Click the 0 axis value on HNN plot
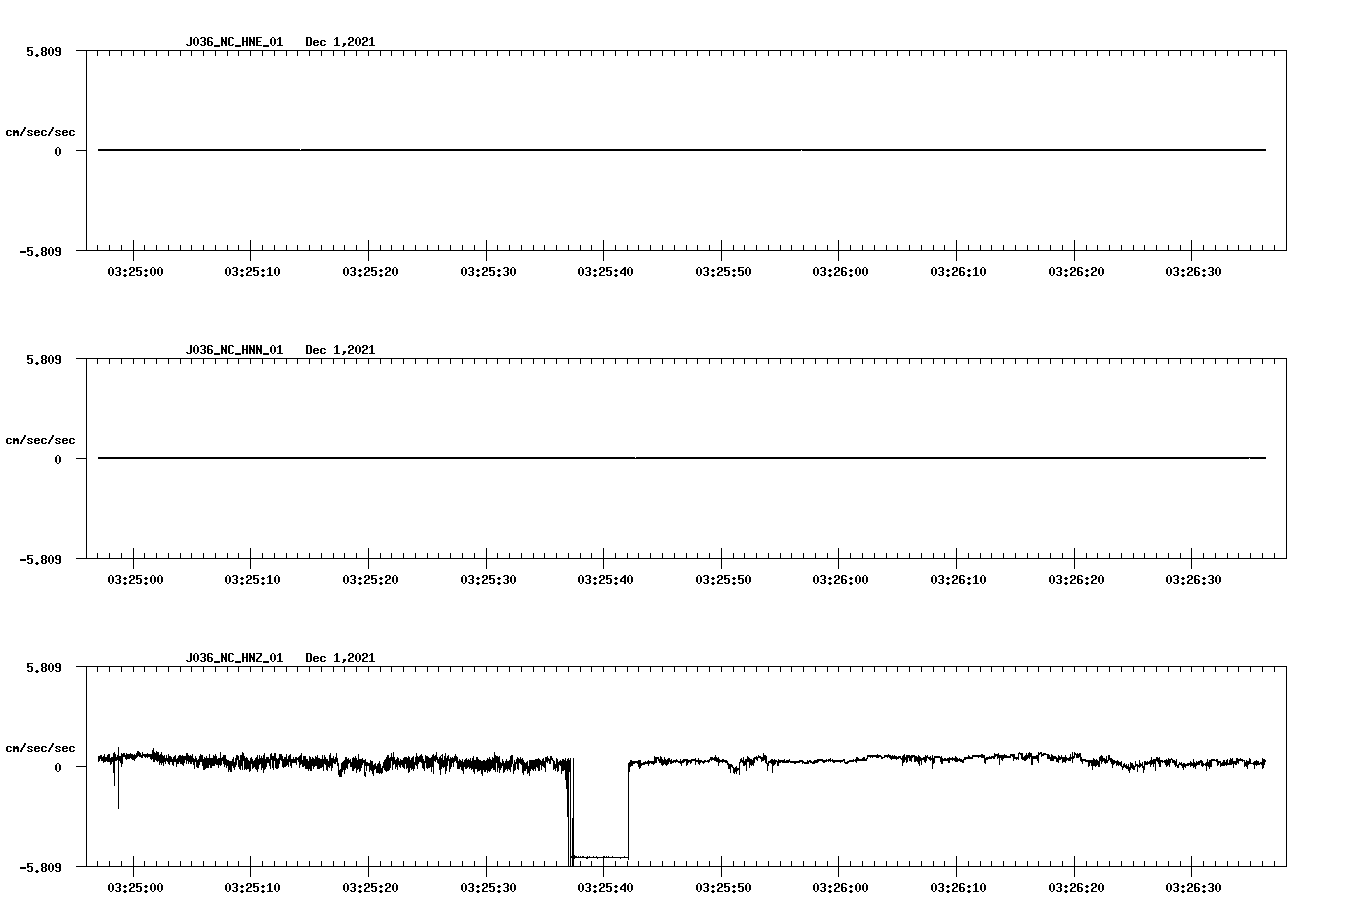Viewport: 1358px width, 924px height. click(x=58, y=459)
